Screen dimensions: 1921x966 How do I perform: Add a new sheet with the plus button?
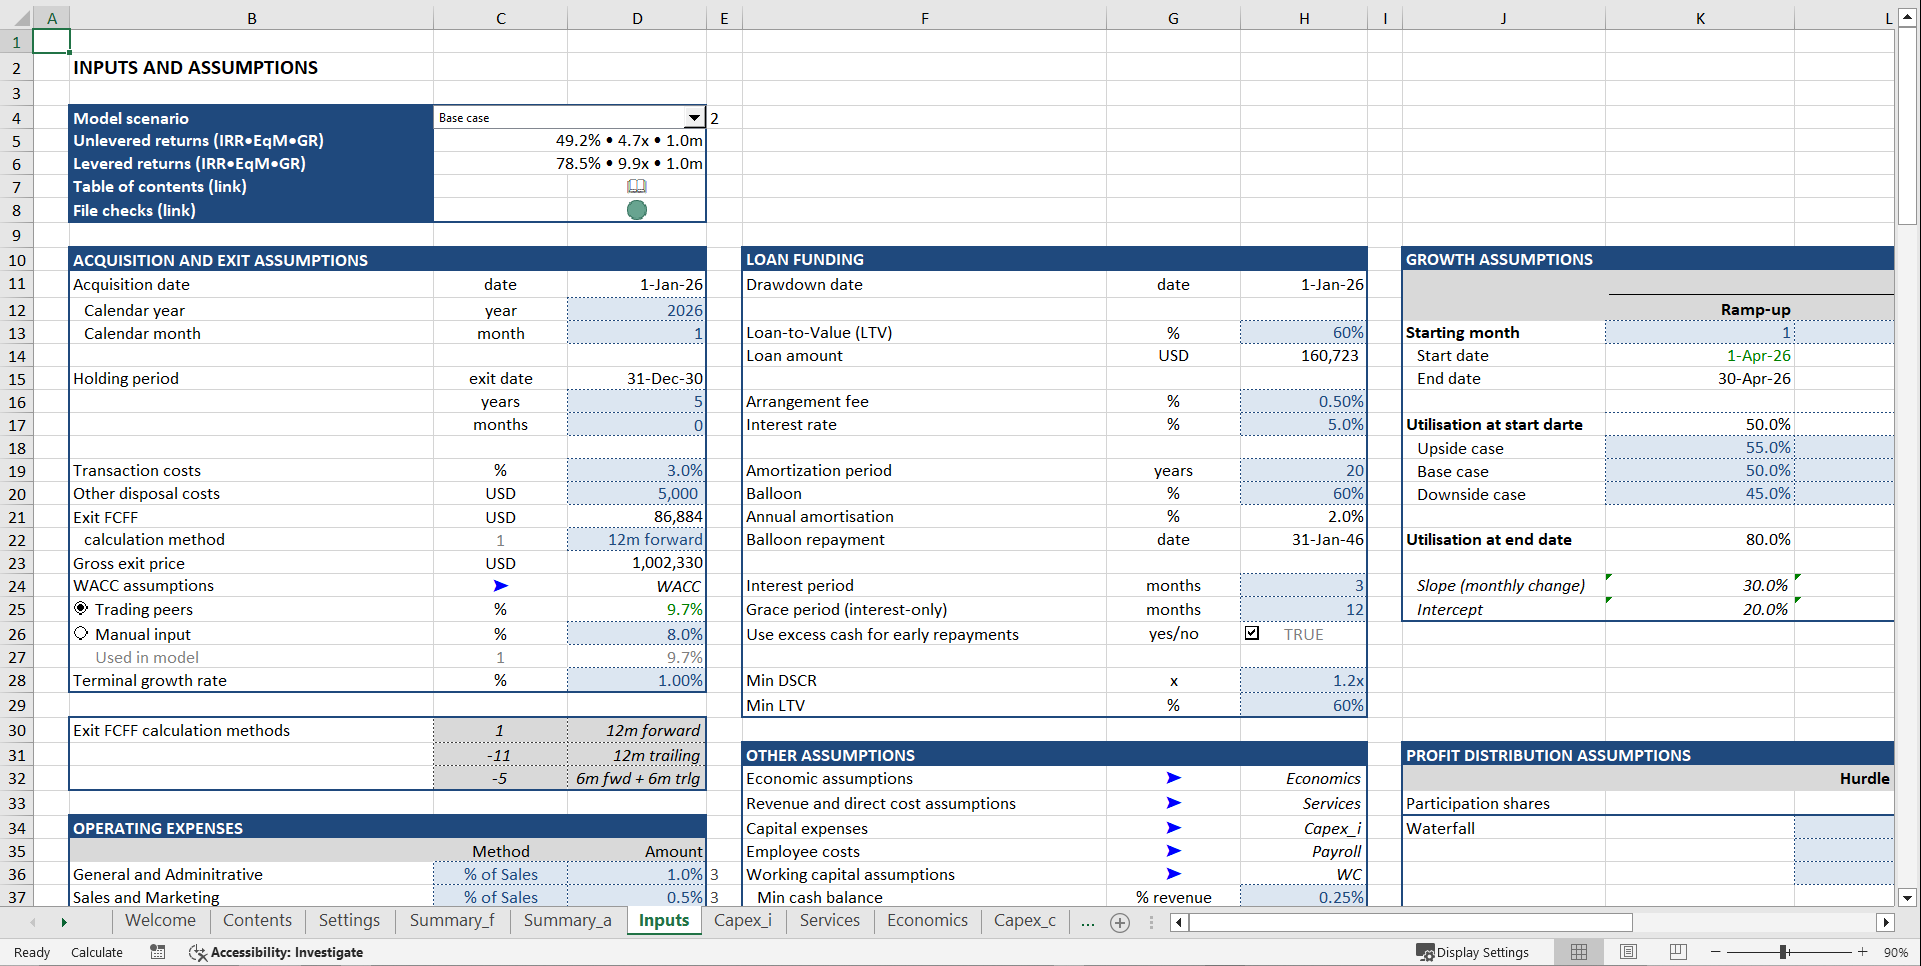[x=1119, y=921]
